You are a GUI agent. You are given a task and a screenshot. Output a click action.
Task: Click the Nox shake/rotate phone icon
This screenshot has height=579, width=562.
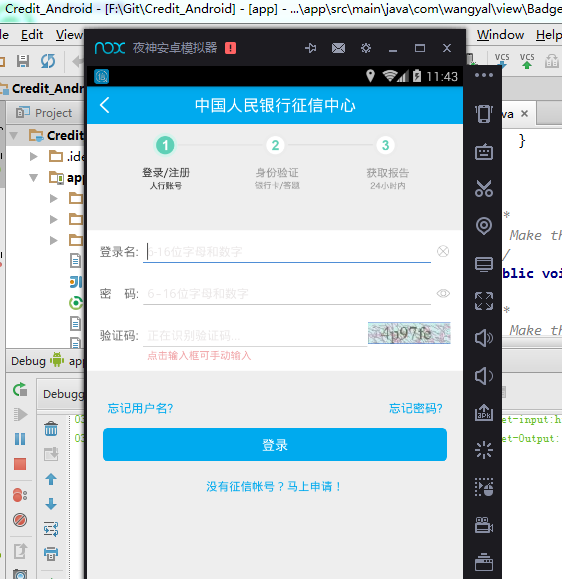coord(484,113)
